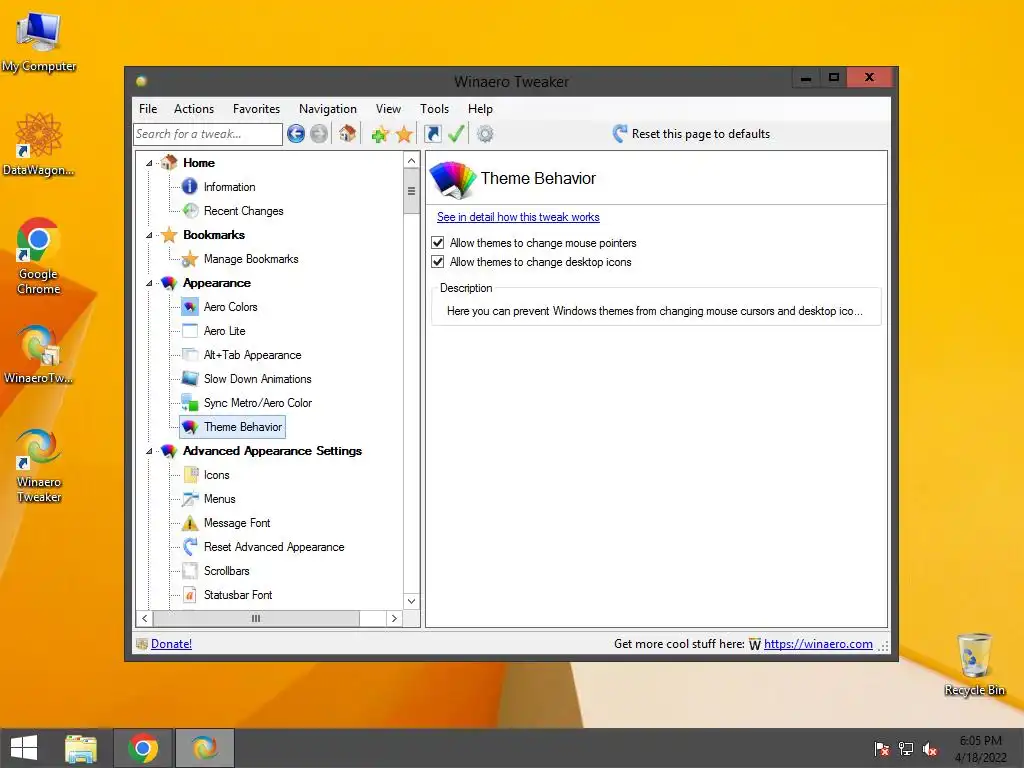Collapse the Home tree node
The height and width of the screenshot is (768, 1024).
pos(149,163)
